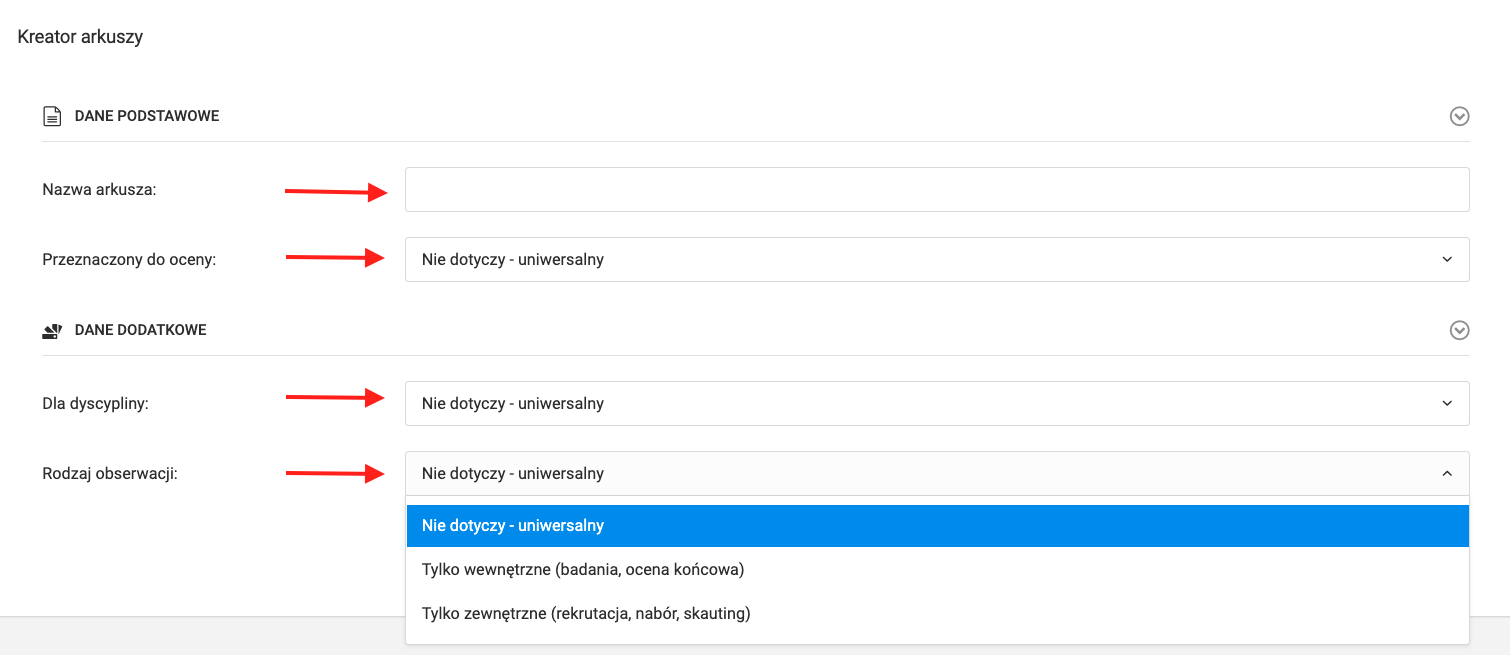Click the Przeznaczony do oceny label
1510x655 pixels.
pos(129,259)
